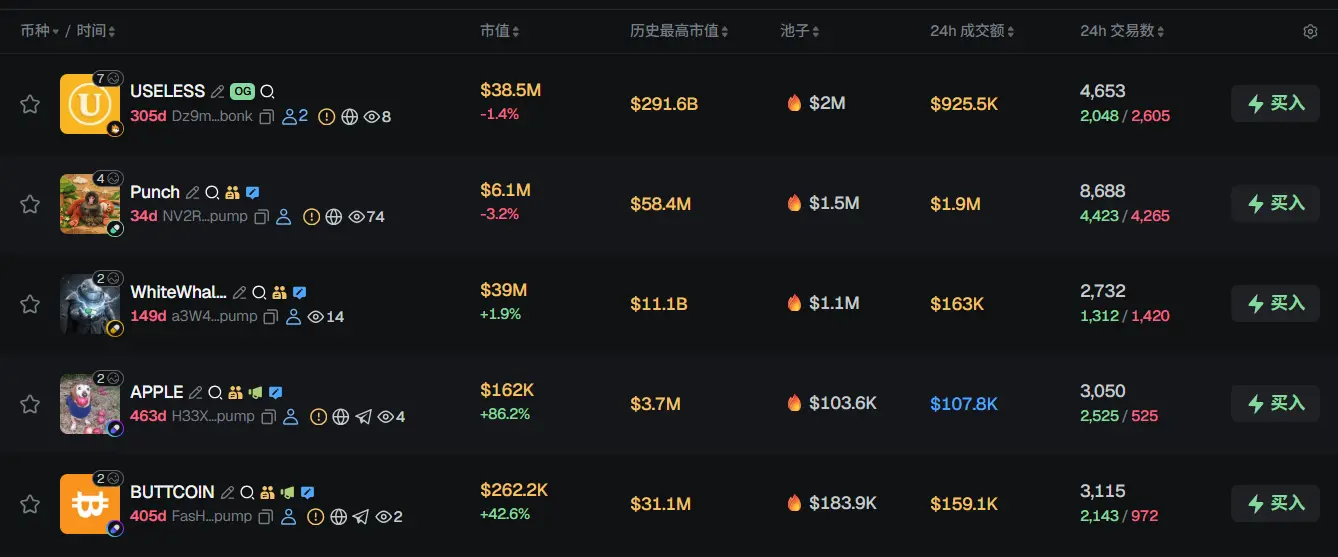Buy BUTTCOIN with its 买入 button
The image size is (1338, 557).
point(1275,503)
